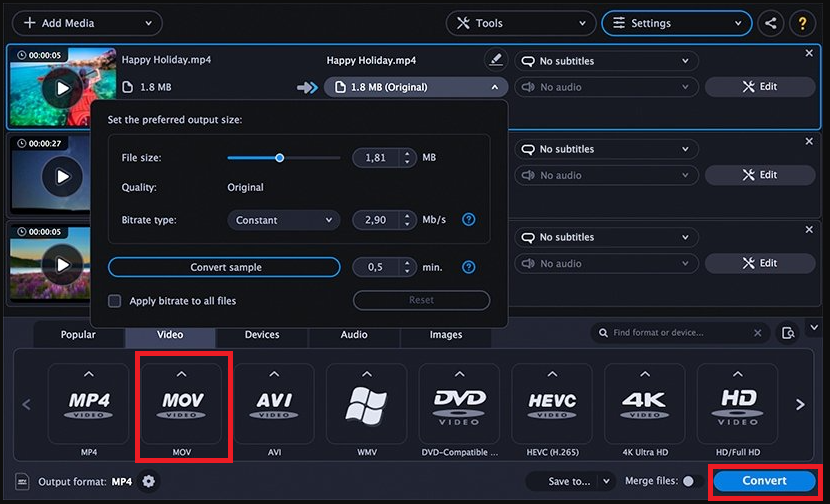830x504 pixels.
Task: Click the Convert sample button
Action: click(224, 267)
